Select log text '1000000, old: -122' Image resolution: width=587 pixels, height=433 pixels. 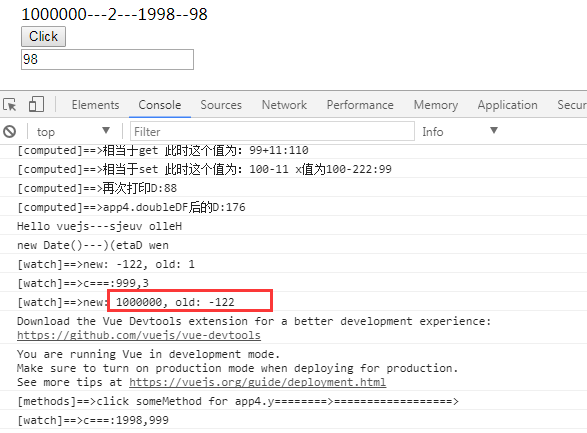(175, 302)
